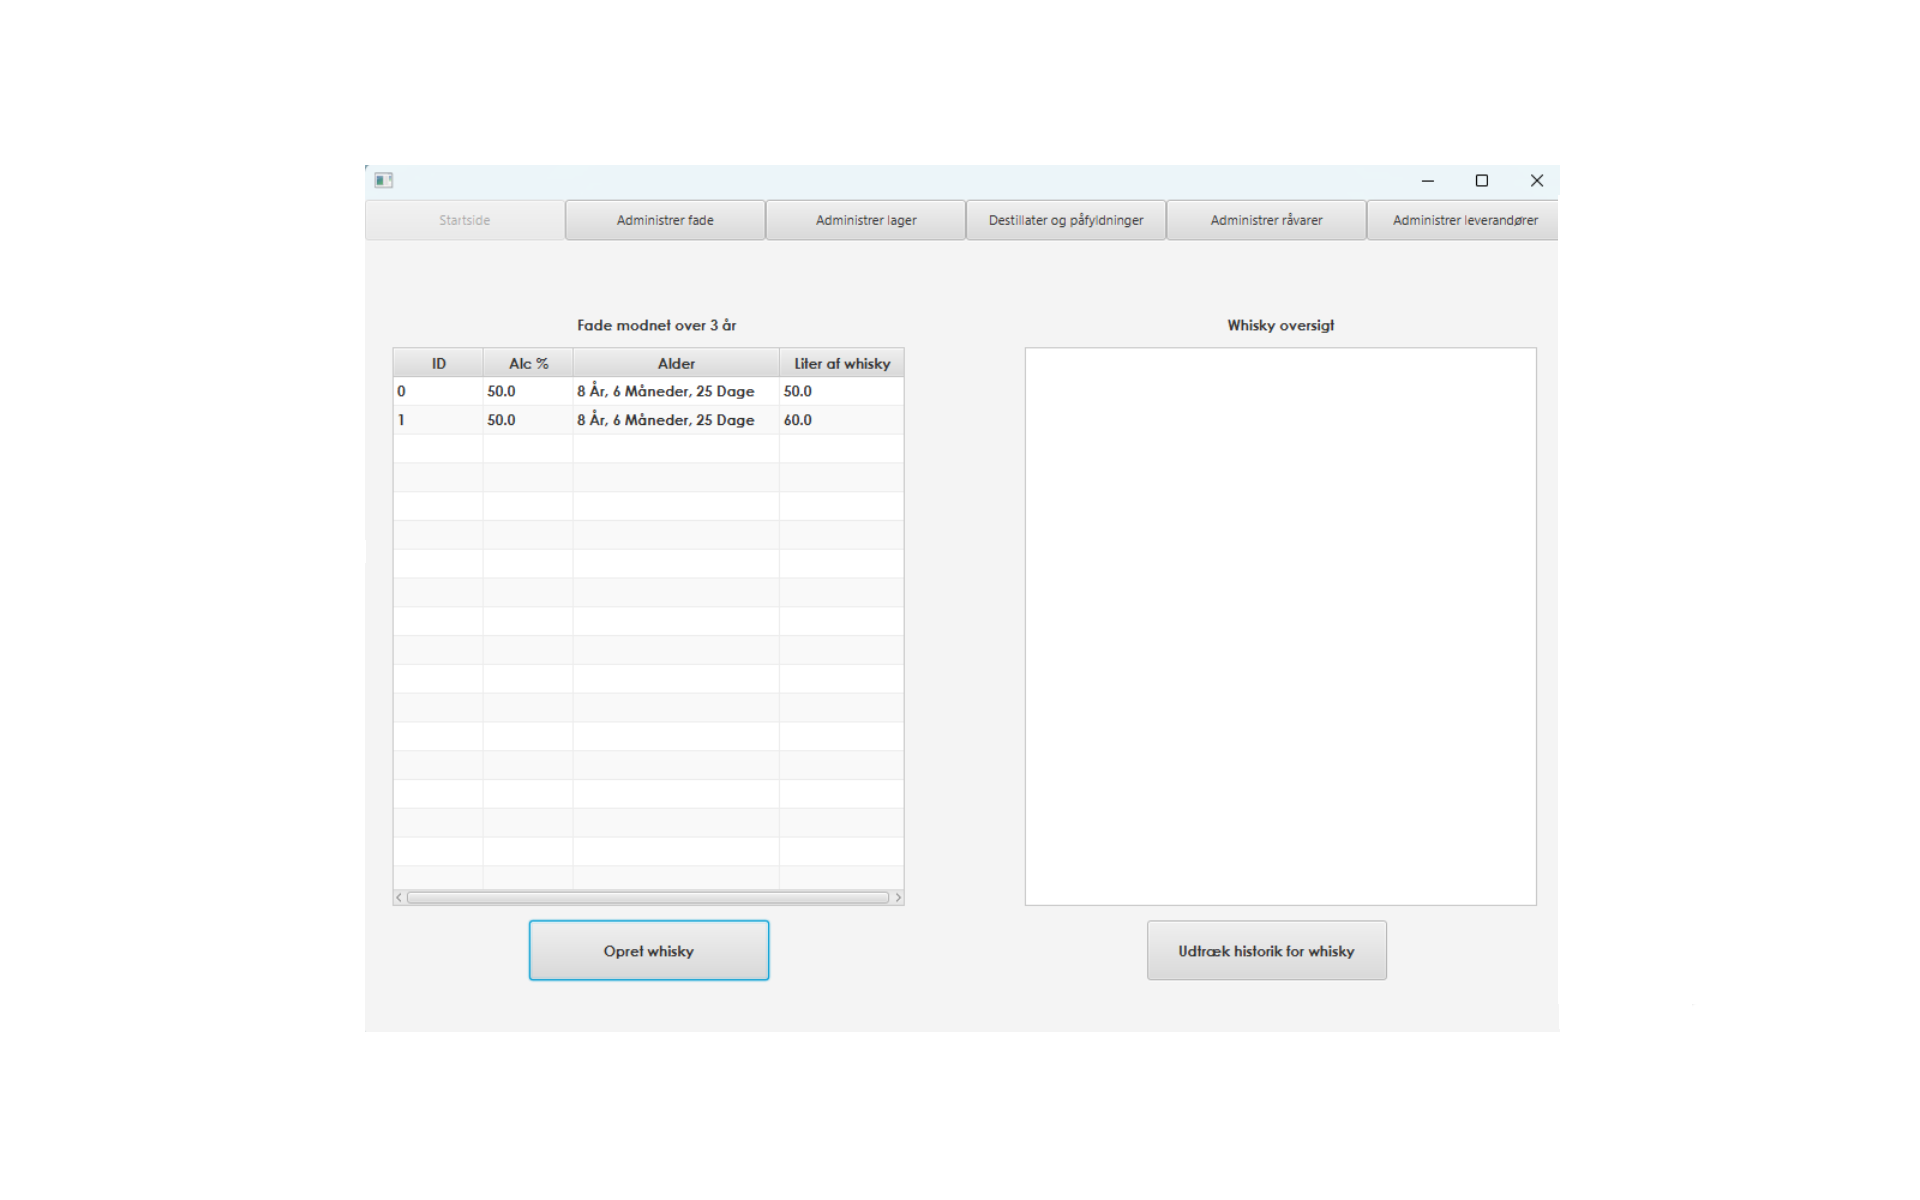
Task: Click 50.0 liter value in row 0
Action: point(841,391)
